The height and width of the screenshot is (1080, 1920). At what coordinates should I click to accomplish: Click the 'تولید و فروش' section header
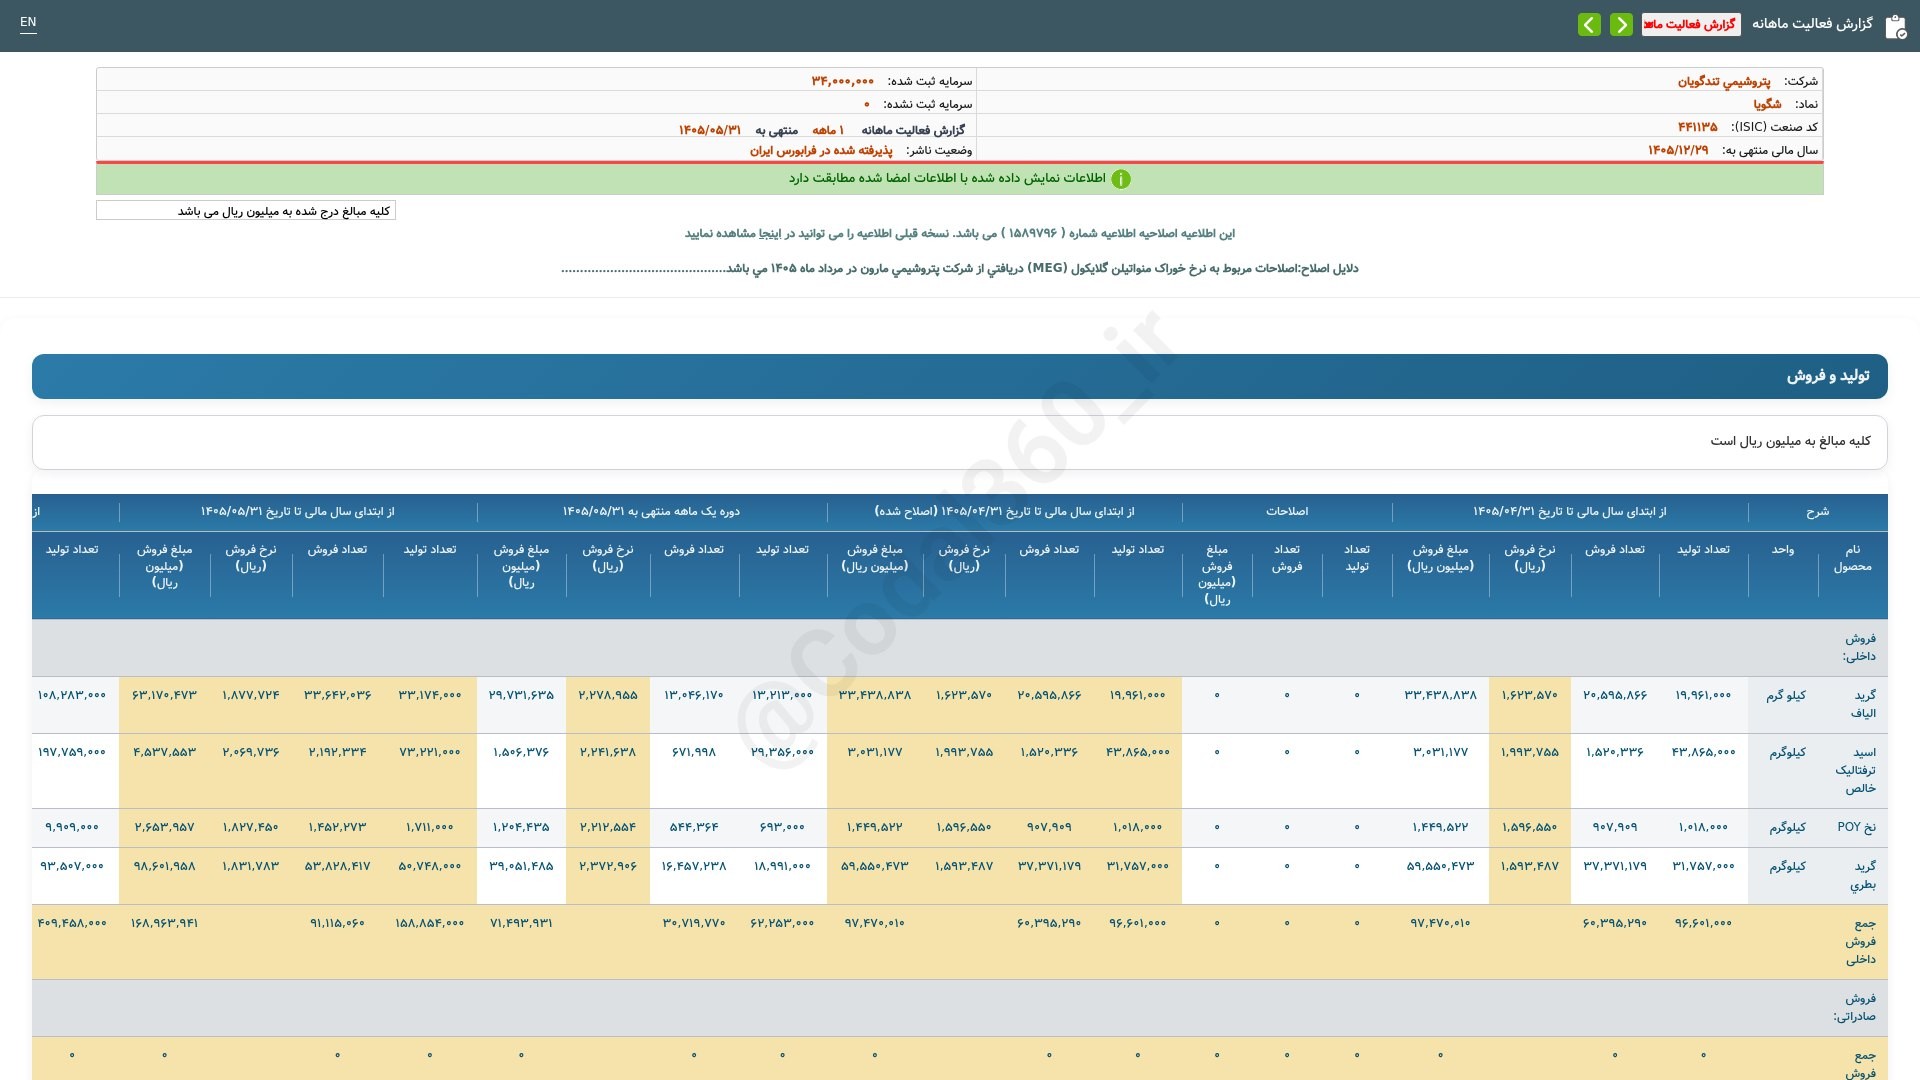click(960, 376)
